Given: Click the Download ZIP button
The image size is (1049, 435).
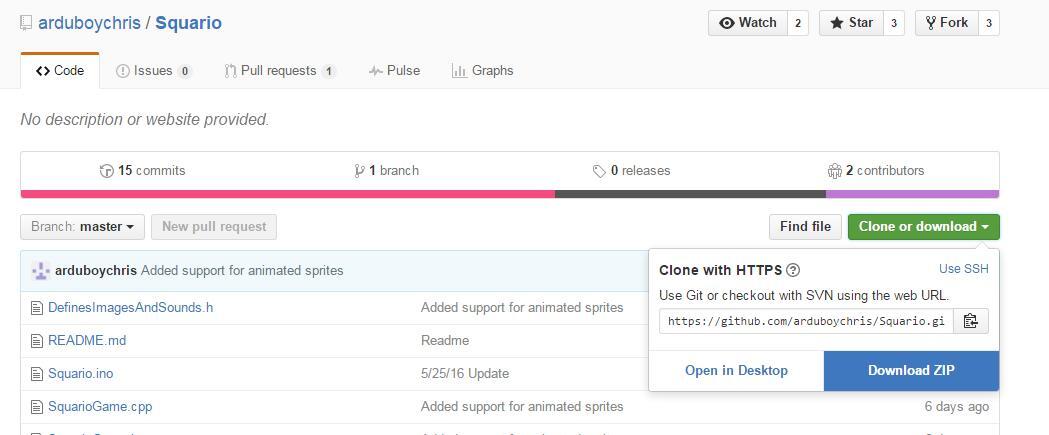Looking at the screenshot, I should coord(911,371).
